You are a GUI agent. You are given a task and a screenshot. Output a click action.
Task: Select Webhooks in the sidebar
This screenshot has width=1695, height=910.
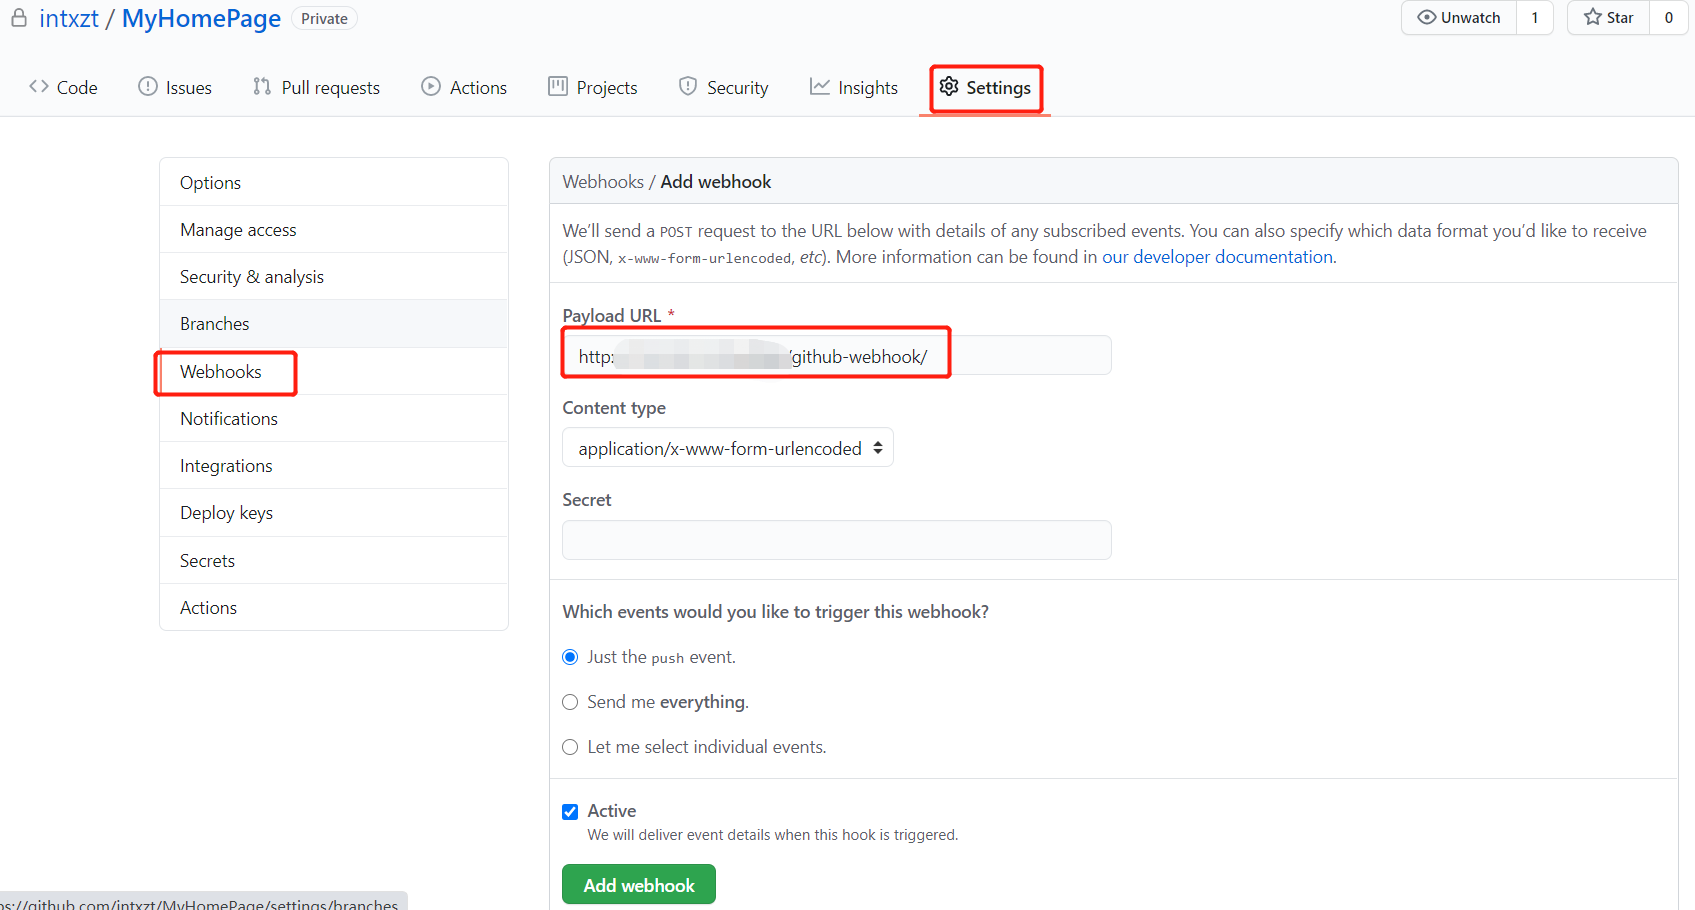[334, 371]
